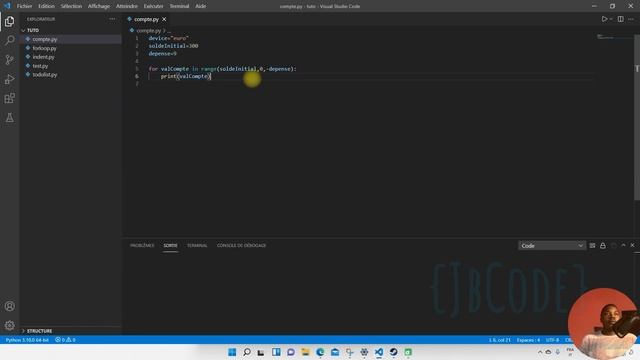Click the compte.py breadcrumb above the editor
The height and width of the screenshot is (360, 640).
pyautogui.click(x=148, y=31)
